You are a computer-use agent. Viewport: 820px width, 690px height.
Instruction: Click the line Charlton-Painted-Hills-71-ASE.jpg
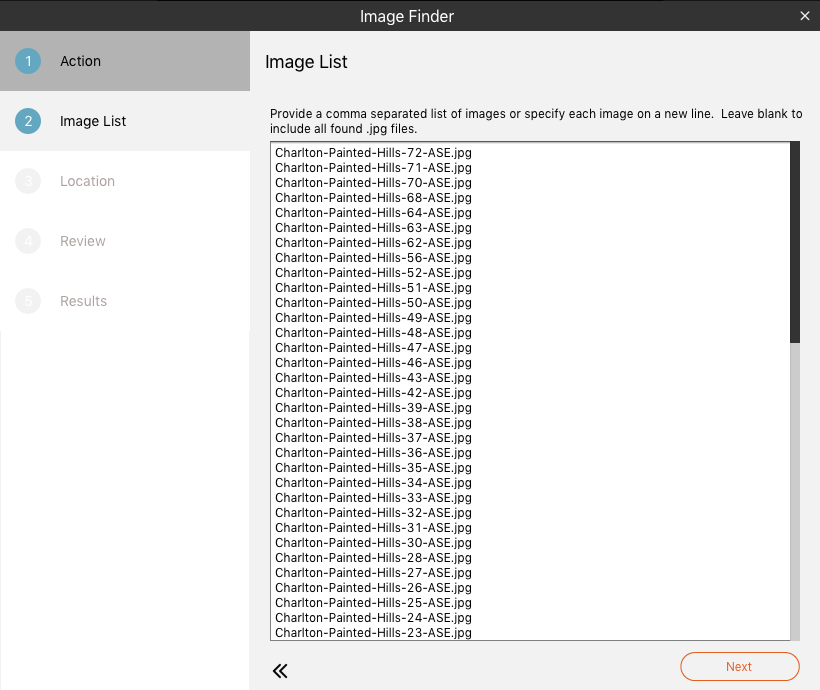tap(373, 168)
